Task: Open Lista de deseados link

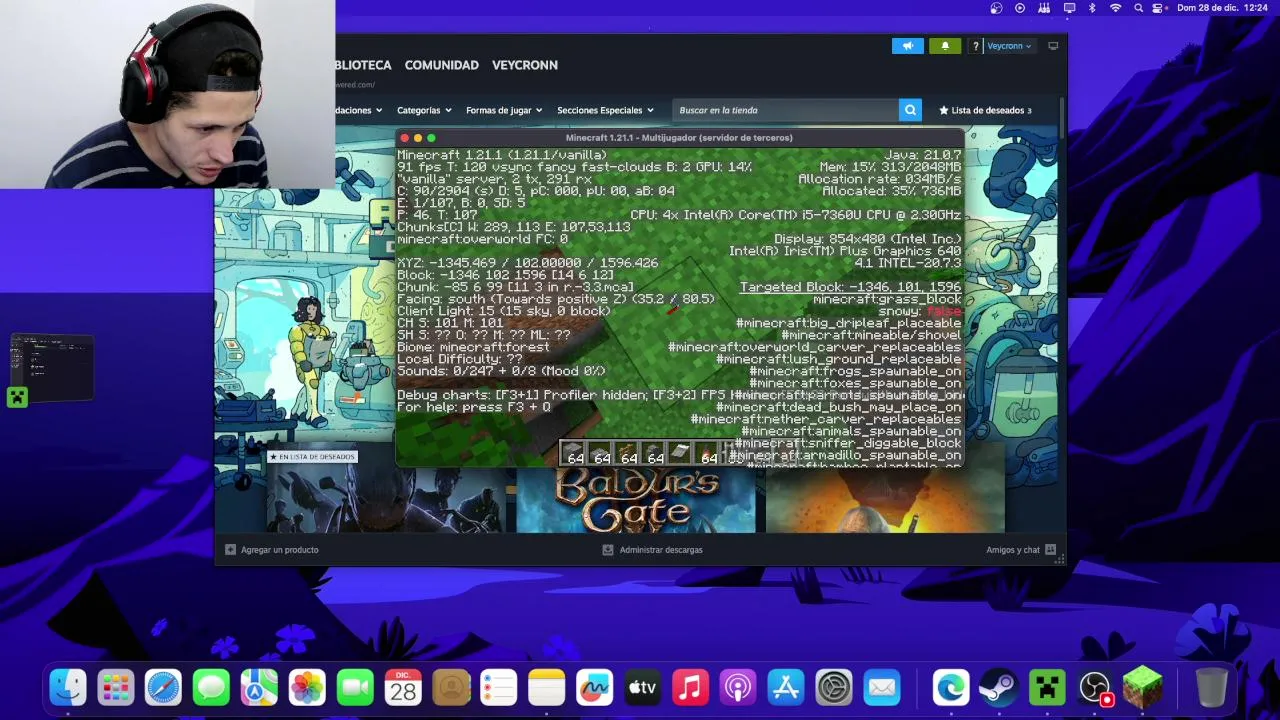Action: [x=984, y=110]
